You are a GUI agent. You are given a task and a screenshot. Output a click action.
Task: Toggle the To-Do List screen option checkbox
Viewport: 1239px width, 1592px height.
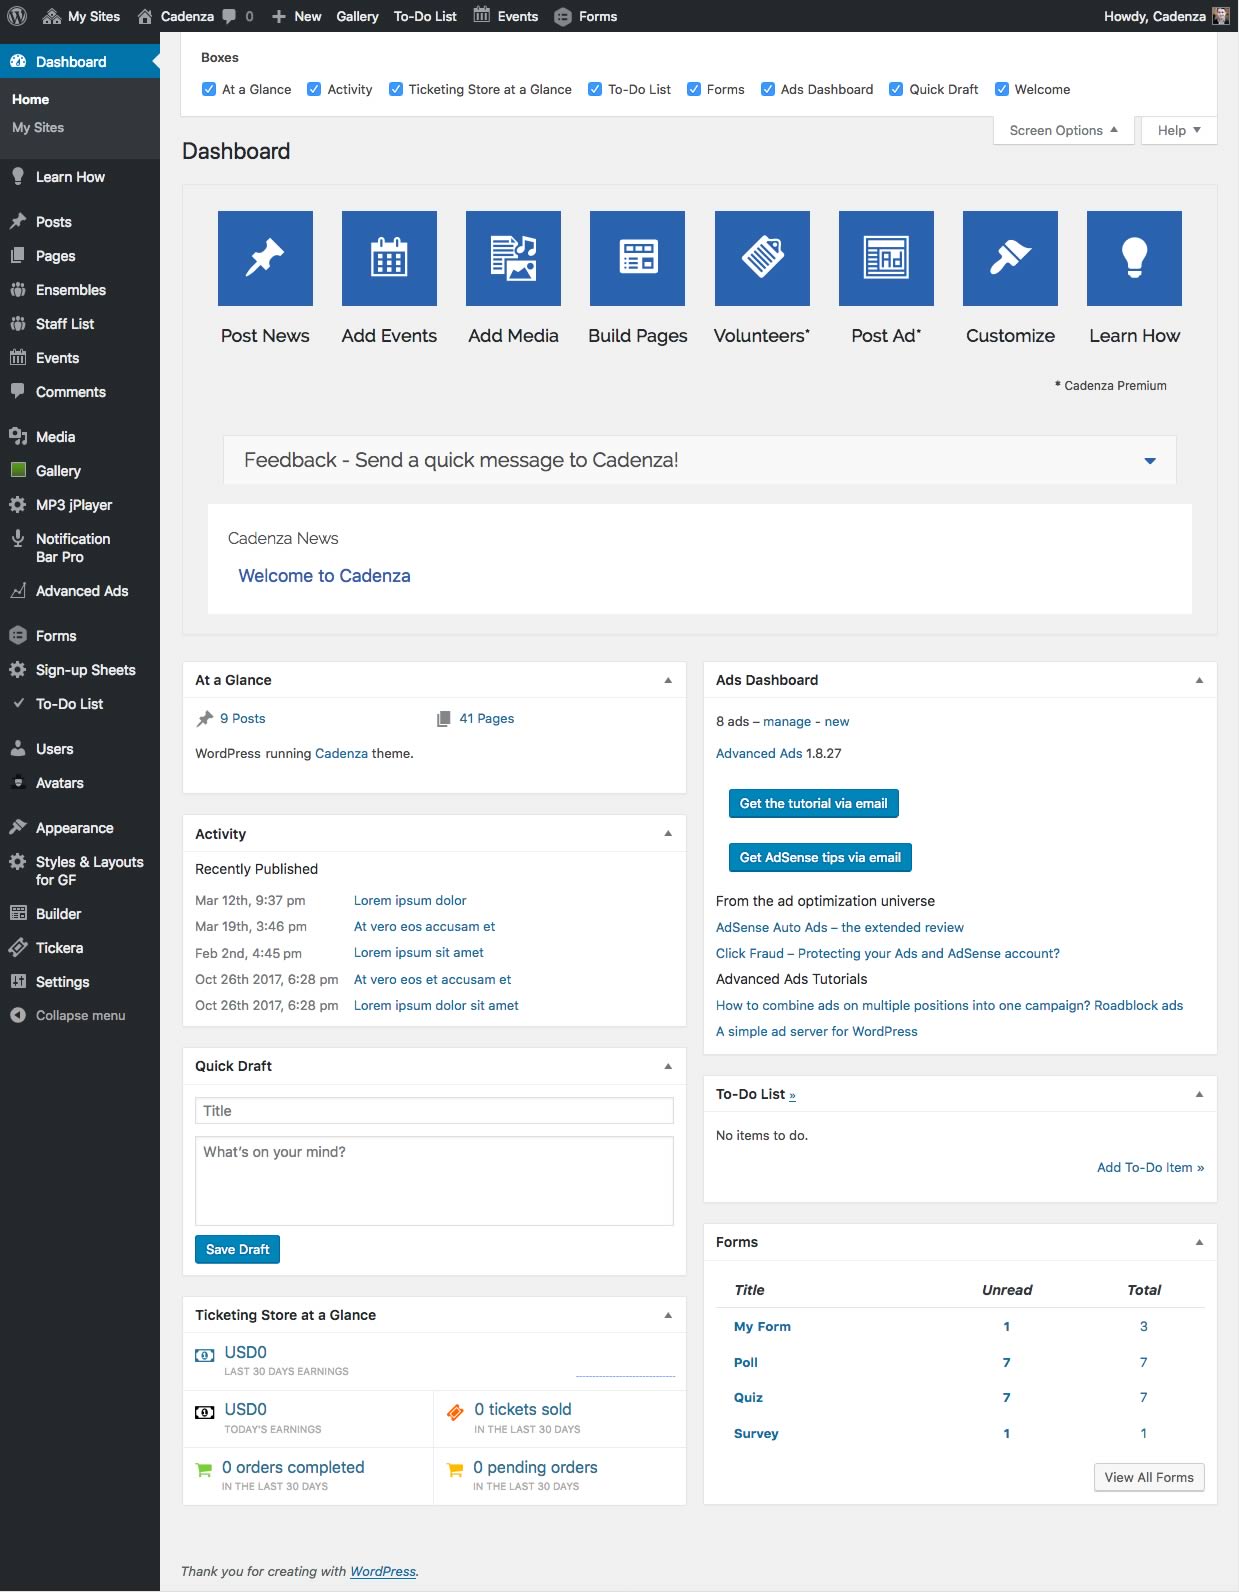click(x=595, y=89)
